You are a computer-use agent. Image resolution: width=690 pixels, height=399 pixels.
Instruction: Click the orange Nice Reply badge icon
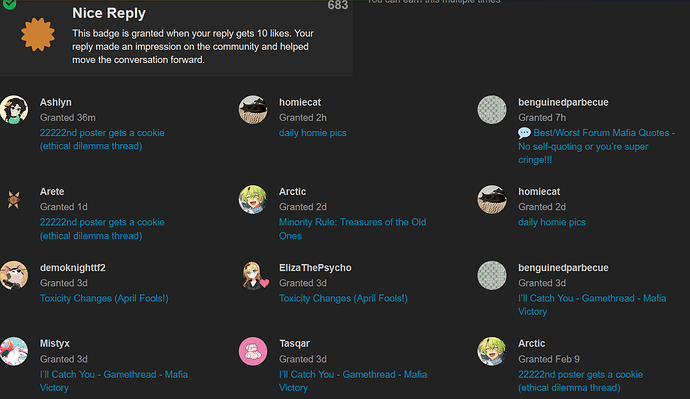38,35
